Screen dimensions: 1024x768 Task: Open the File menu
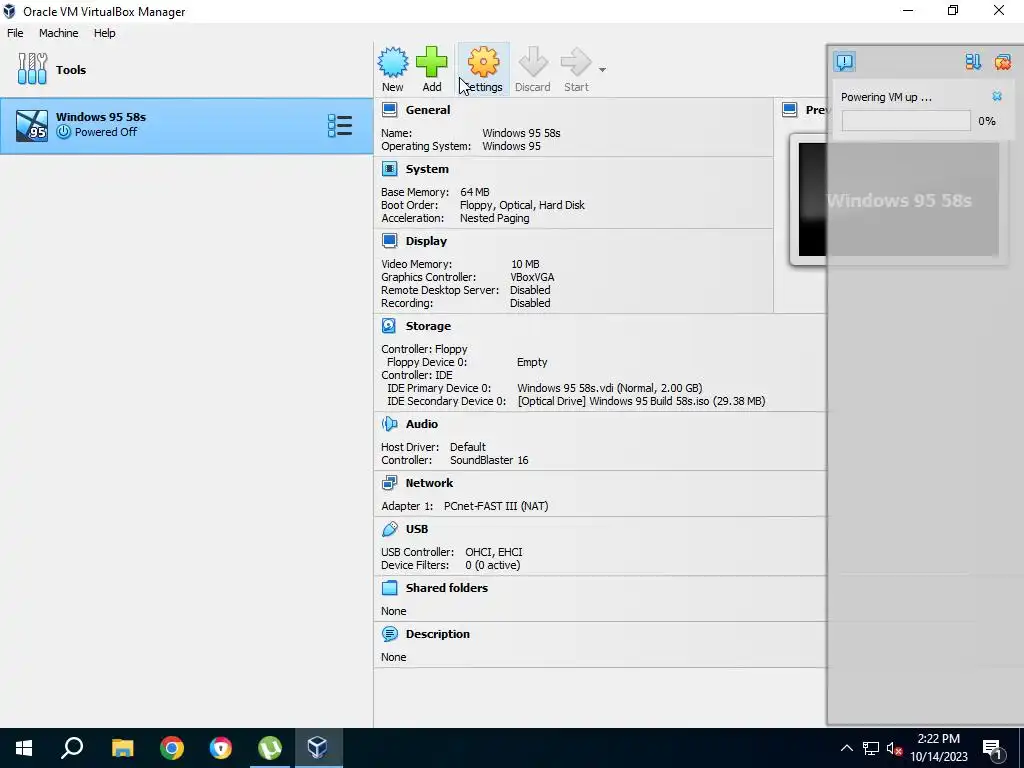click(x=15, y=33)
